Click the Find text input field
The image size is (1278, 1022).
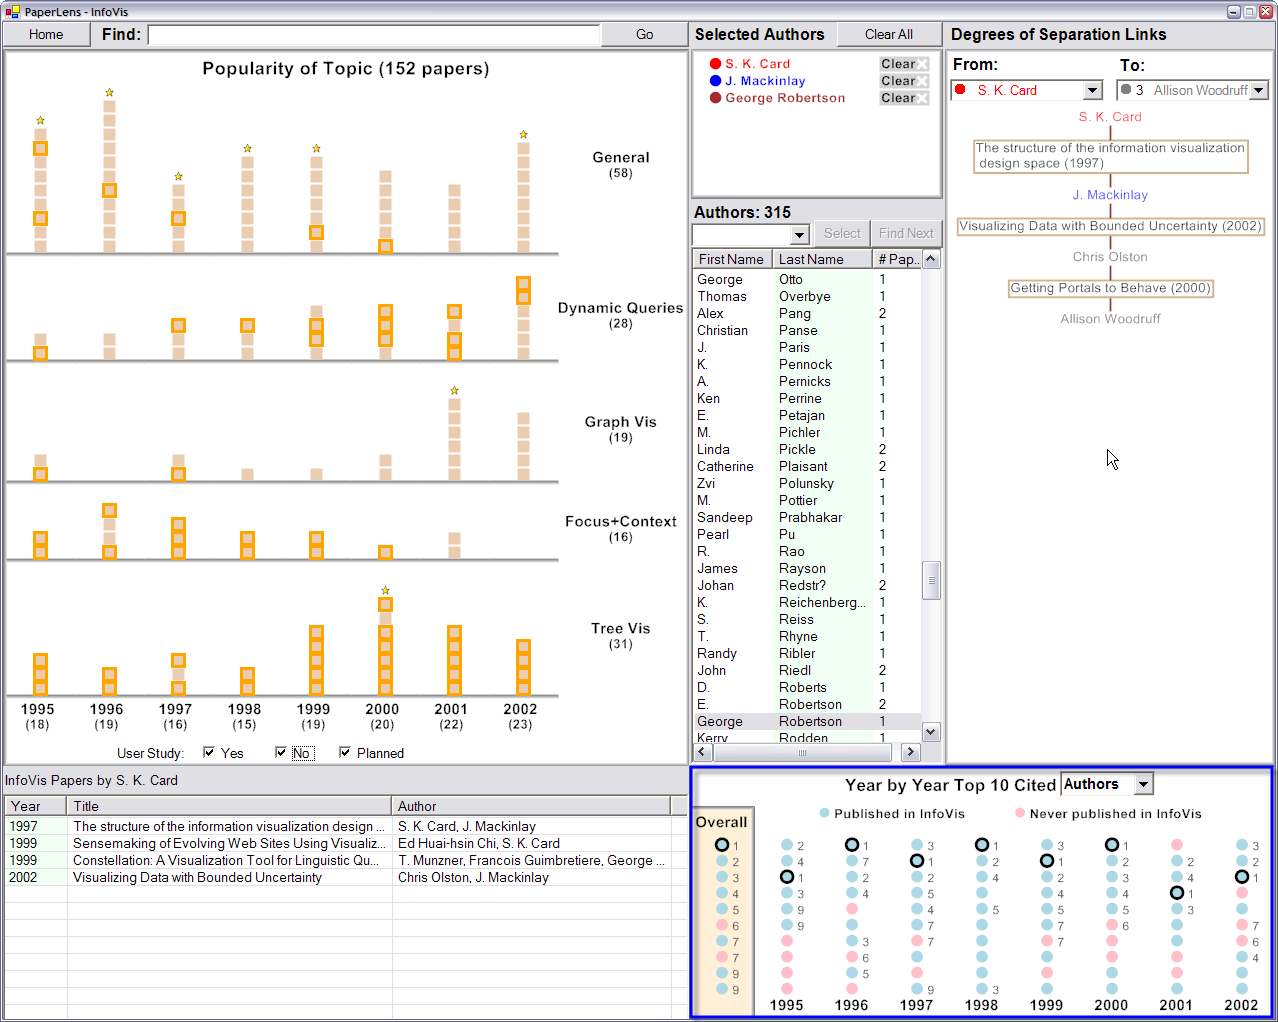[373, 35]
